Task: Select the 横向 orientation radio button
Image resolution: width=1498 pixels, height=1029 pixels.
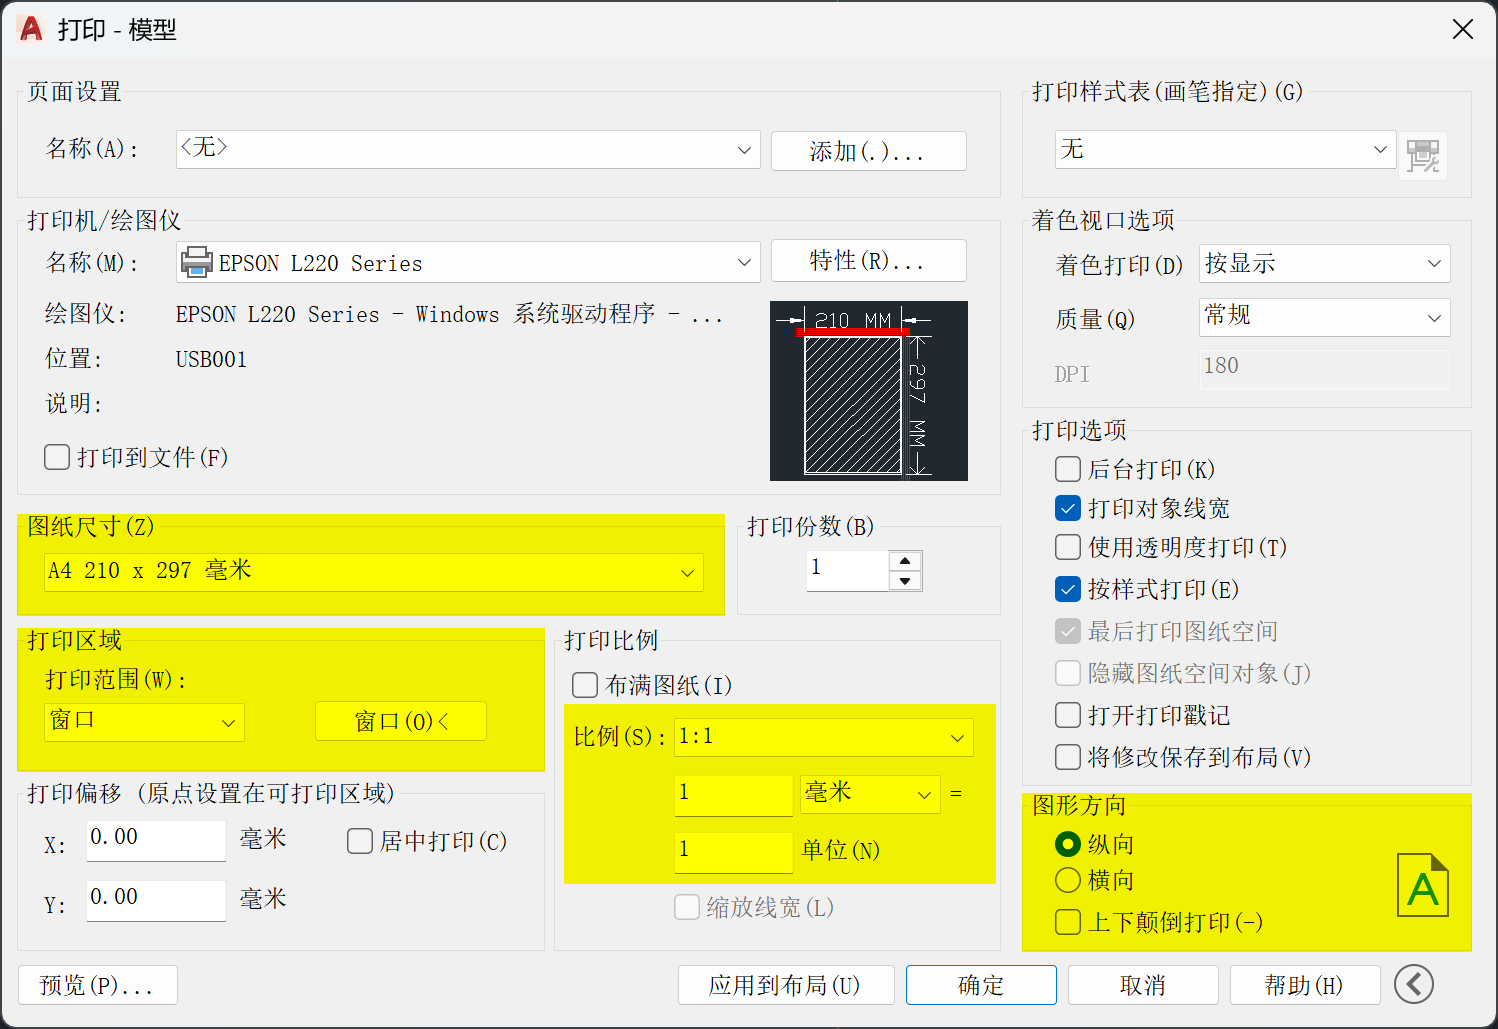Action: 1068,880
